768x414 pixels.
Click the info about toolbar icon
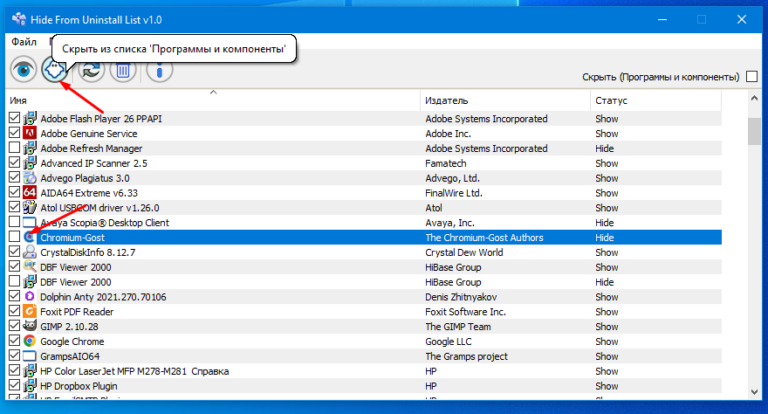[x=159, y=71]
